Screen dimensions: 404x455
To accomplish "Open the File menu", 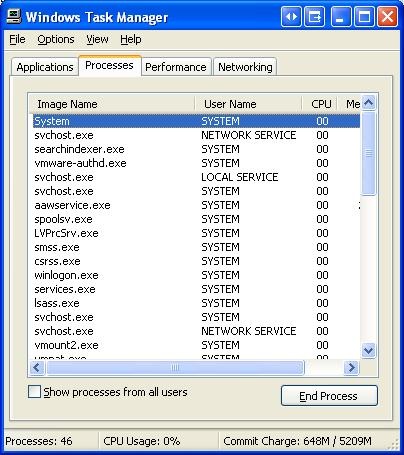I will click(17, 39).
